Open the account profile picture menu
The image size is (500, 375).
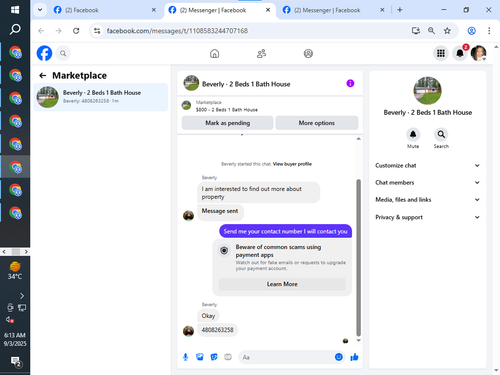(479, 53)
